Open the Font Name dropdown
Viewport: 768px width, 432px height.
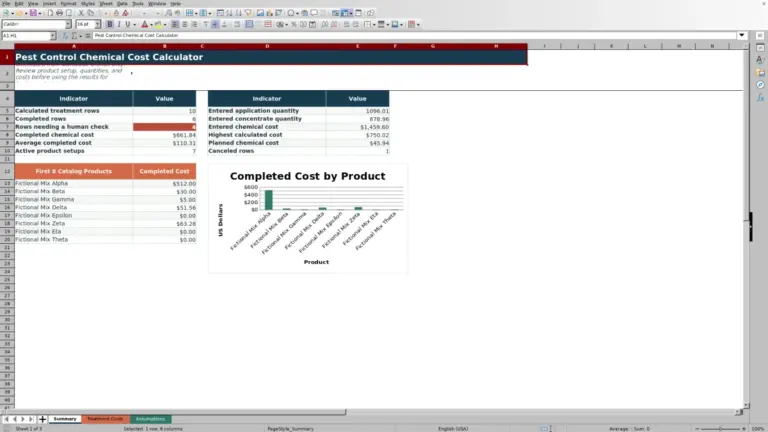68,24
